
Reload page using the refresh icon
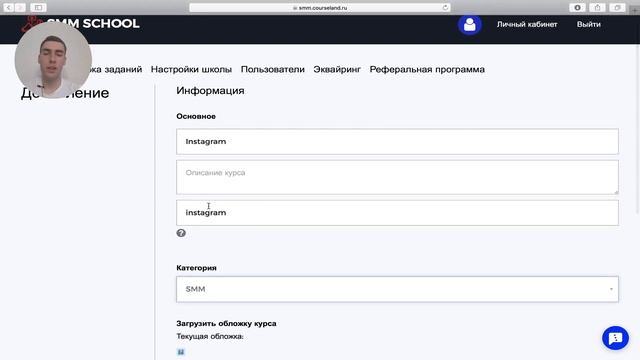[x=445, y=7]
